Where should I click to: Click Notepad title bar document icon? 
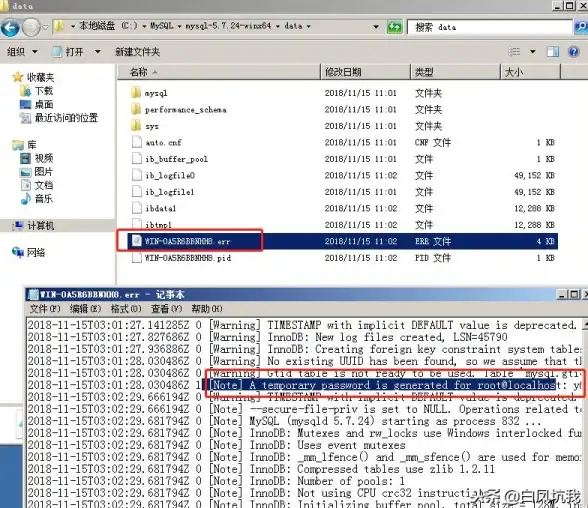(x=33, y=295)
